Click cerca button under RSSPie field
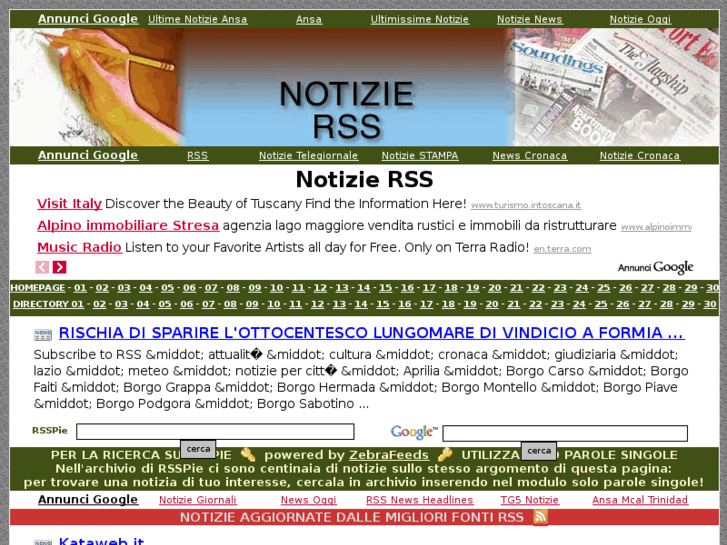 [198, 449]
